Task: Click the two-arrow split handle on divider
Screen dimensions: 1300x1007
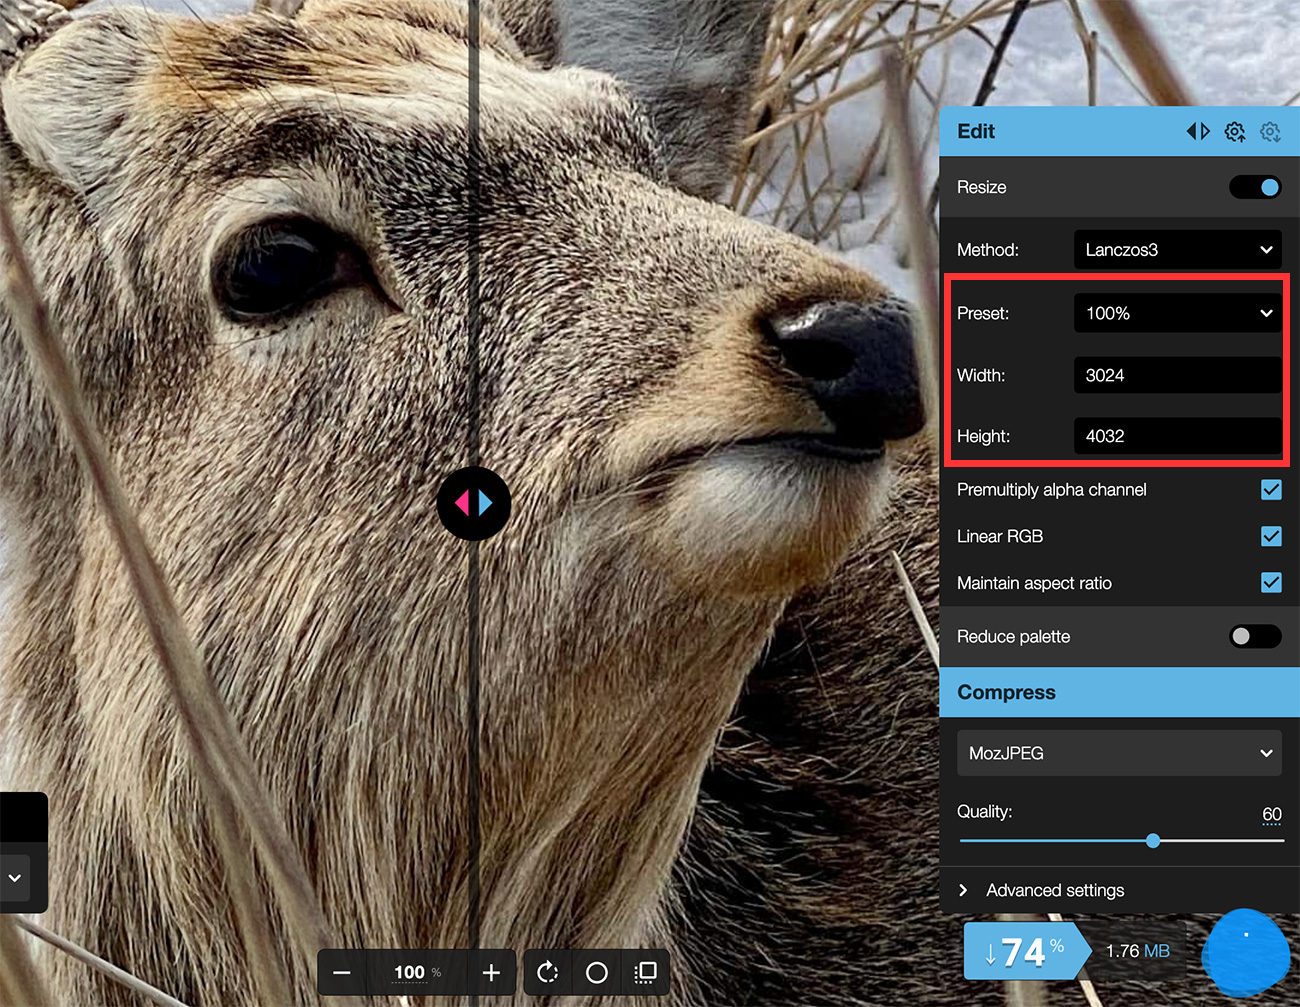Action: pyautogui.click(x=474, y=503)
